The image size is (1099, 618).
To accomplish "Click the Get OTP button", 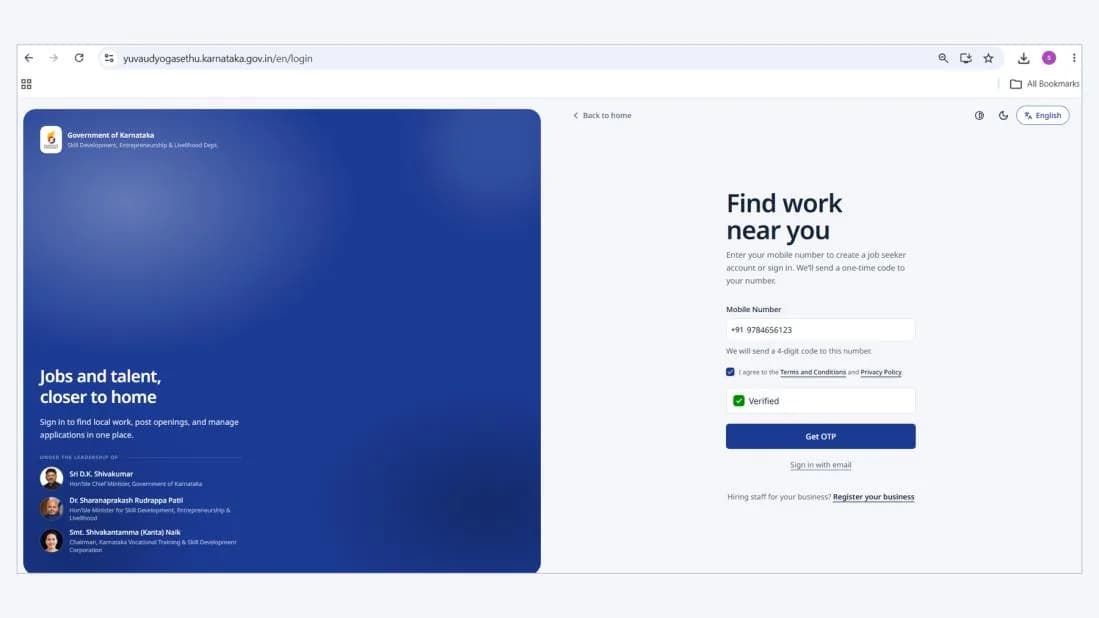I will pos(821,437).
